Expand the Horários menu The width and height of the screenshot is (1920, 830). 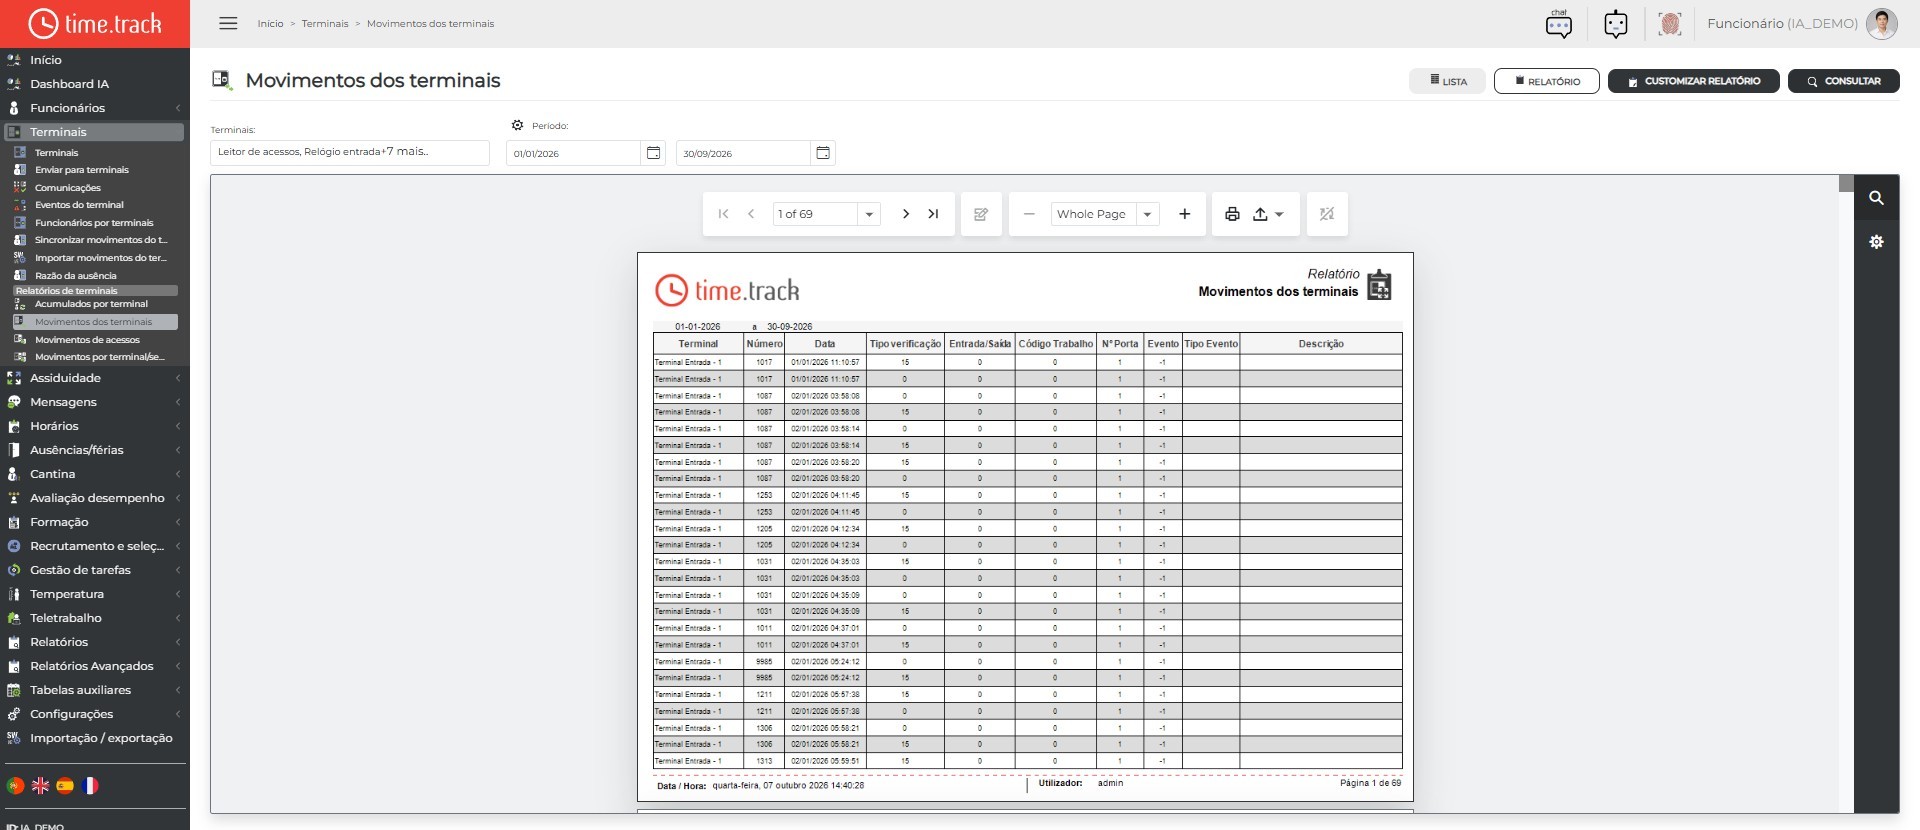[95, 426]
